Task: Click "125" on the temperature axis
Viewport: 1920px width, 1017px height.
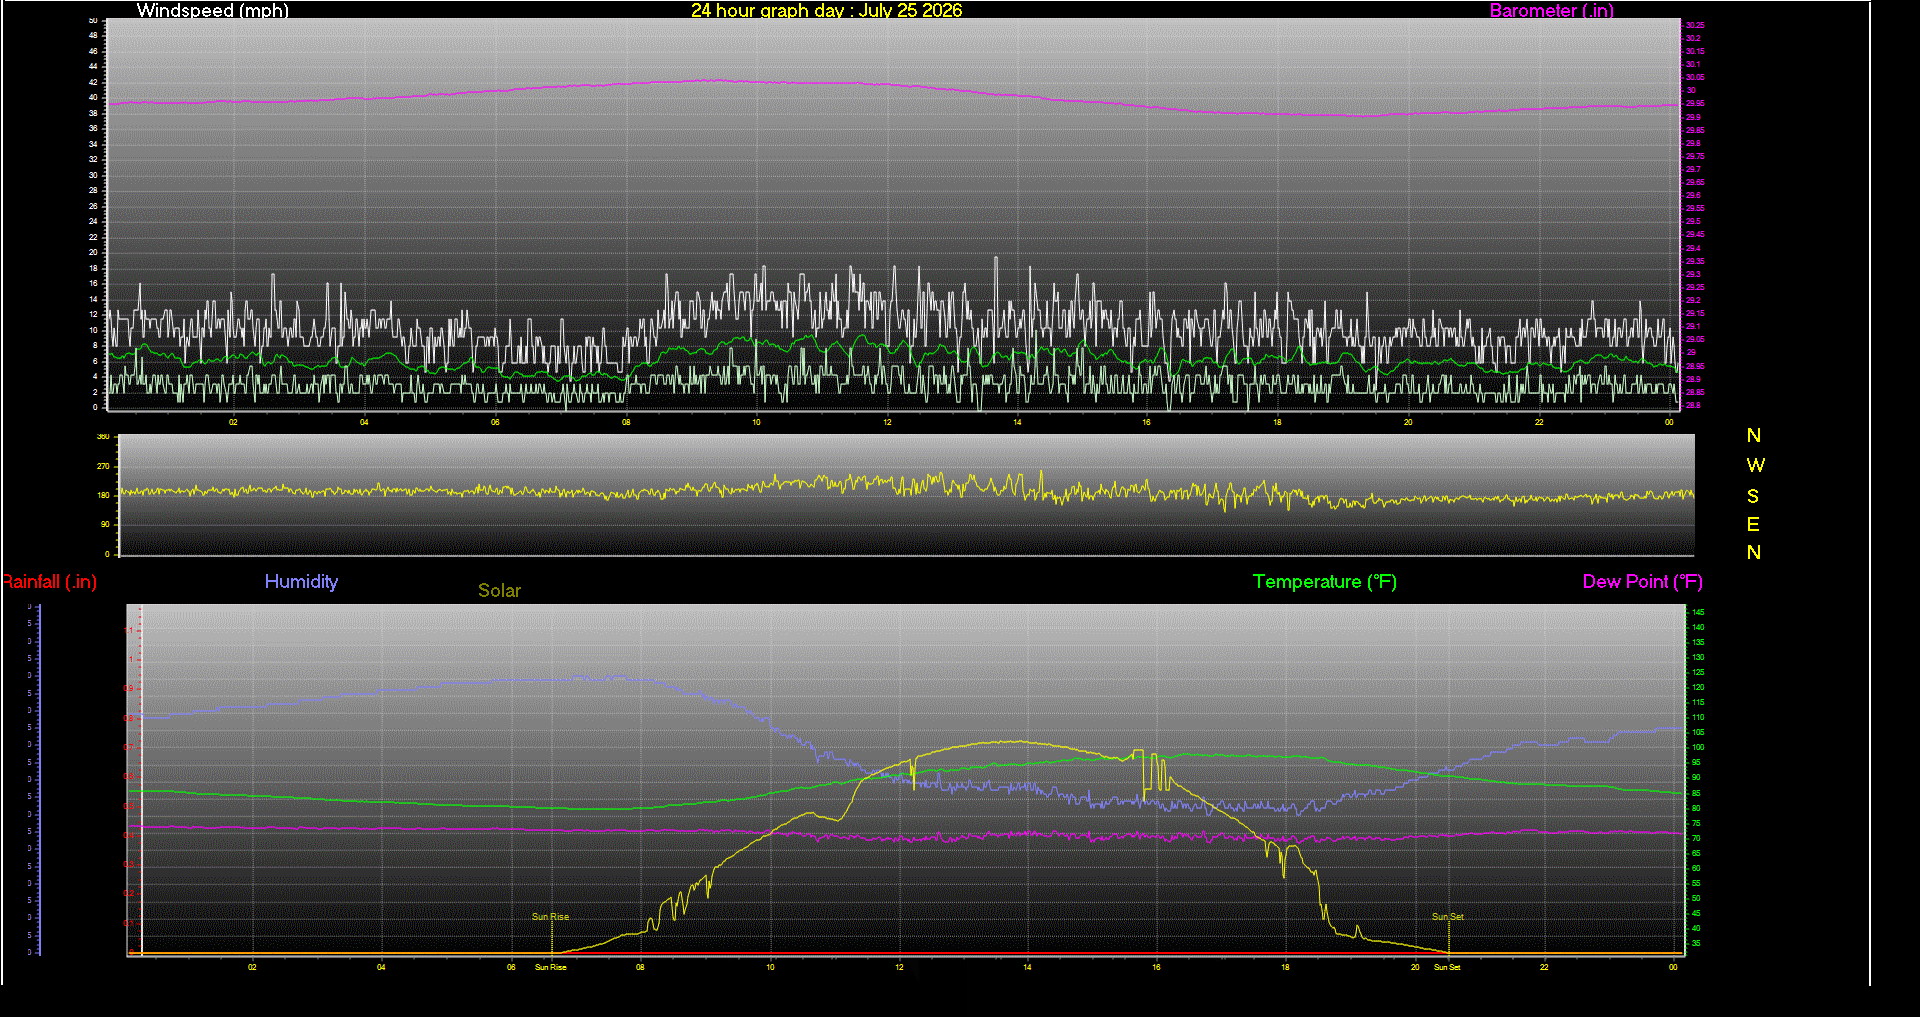Action: [1698, 672]
